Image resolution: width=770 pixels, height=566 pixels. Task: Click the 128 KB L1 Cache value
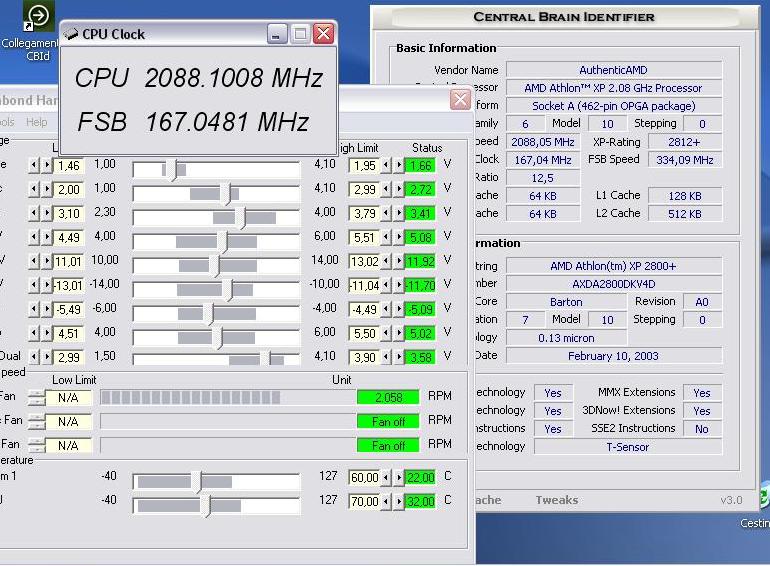tap(685, 196)
